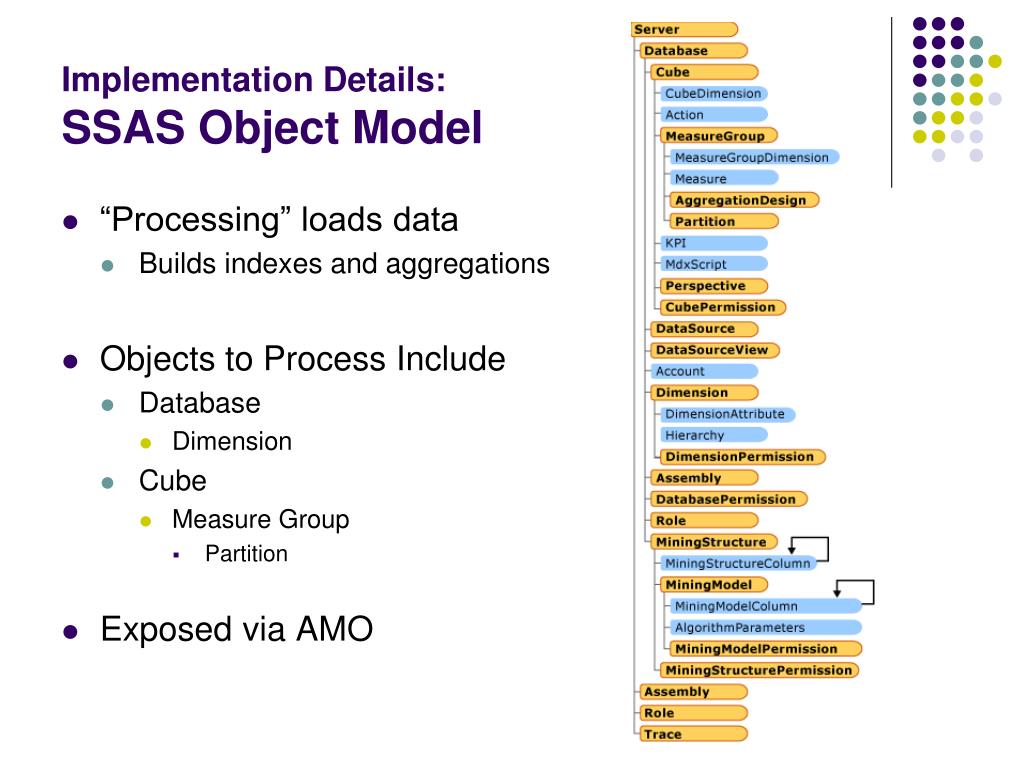
Task: Click the Perspective node
Action: tap(714, 285)
